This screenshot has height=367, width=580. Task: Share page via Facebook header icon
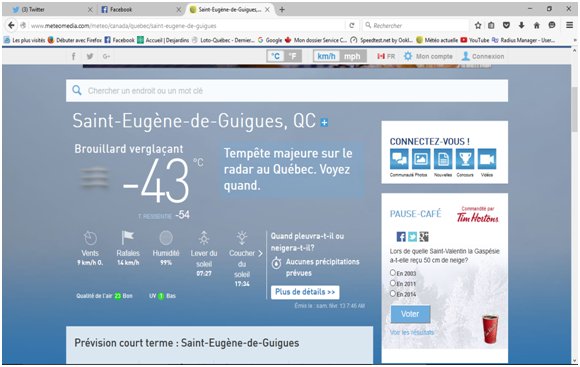(x=74, y=56)
